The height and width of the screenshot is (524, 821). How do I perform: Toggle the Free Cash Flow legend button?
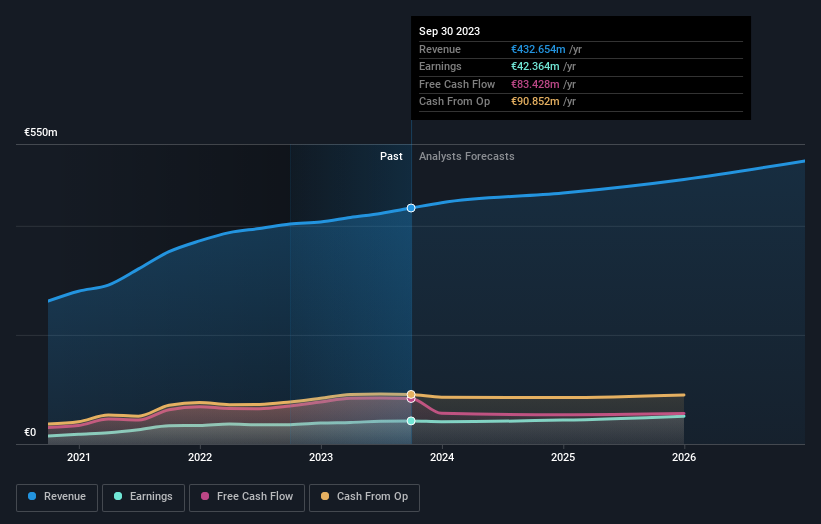247,497
